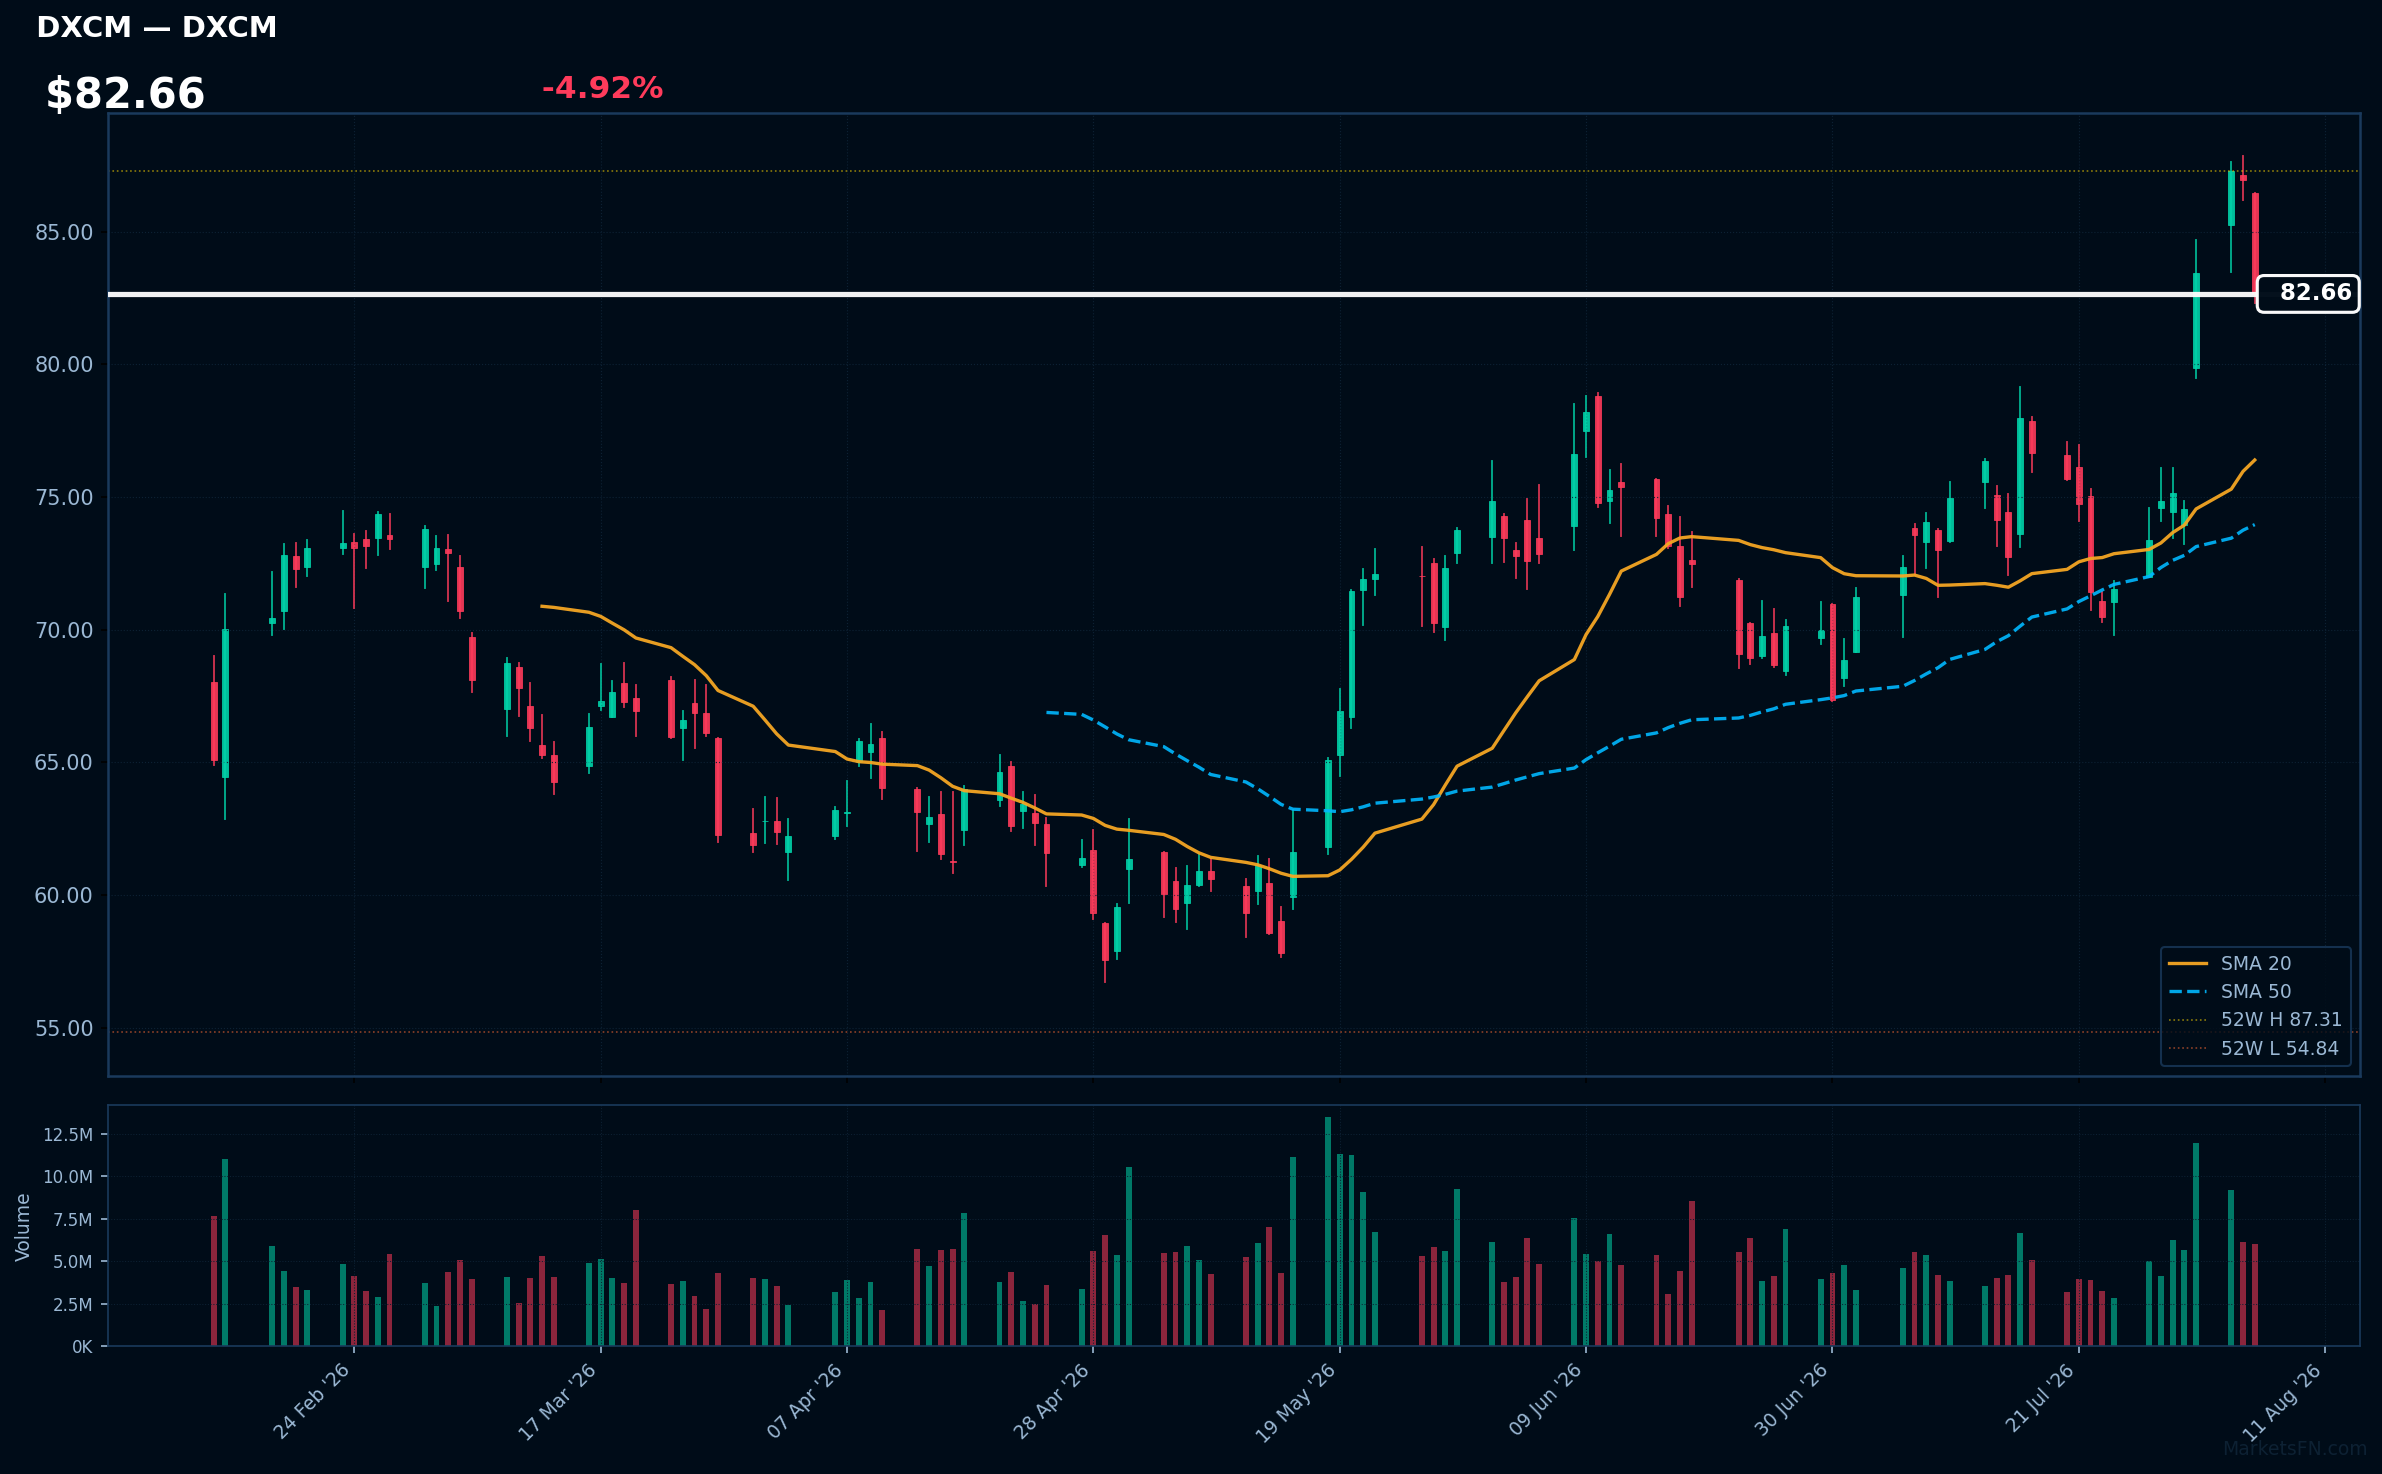Click the 28 Apr '26 date label
Screen dimensions: 2382x1474
click(1051, 1401)
